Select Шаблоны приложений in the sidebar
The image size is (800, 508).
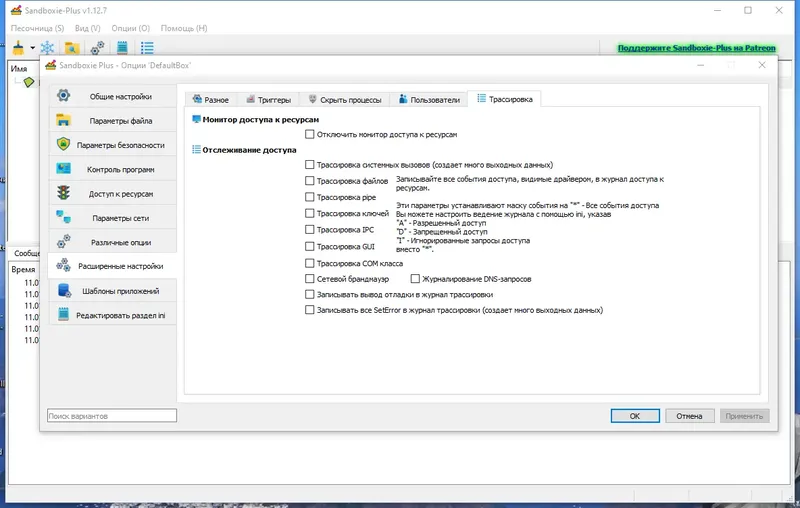point(113,291)
